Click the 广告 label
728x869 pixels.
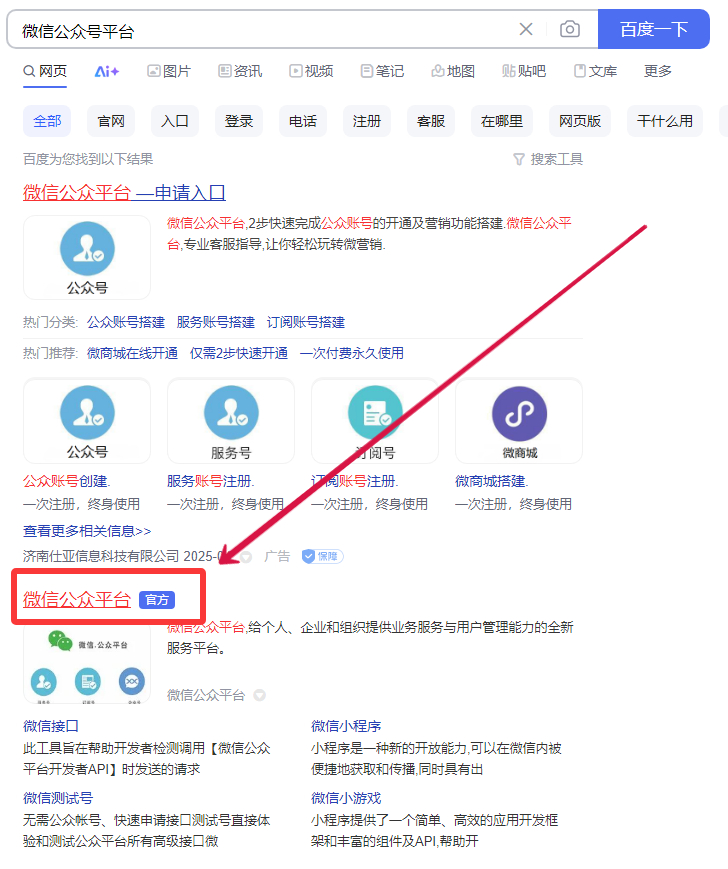(x=277, y=556)
